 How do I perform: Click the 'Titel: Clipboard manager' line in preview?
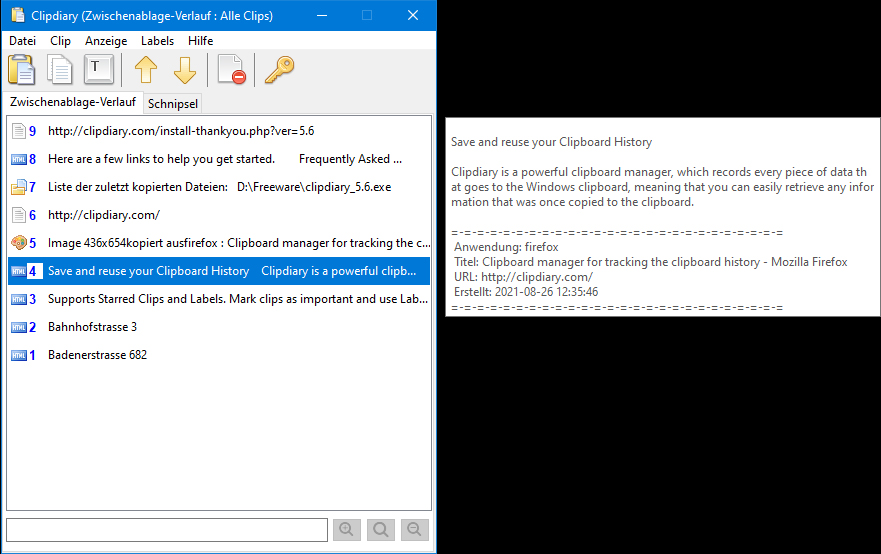[x=651, y=262]
